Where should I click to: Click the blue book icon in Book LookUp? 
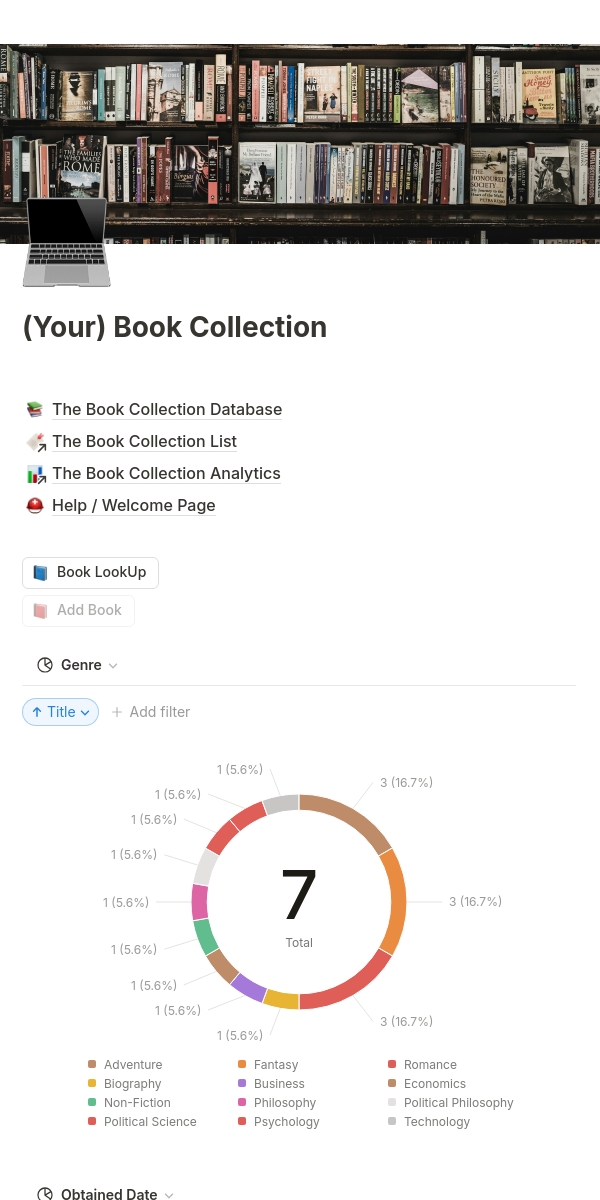click(x=40, y=573)
